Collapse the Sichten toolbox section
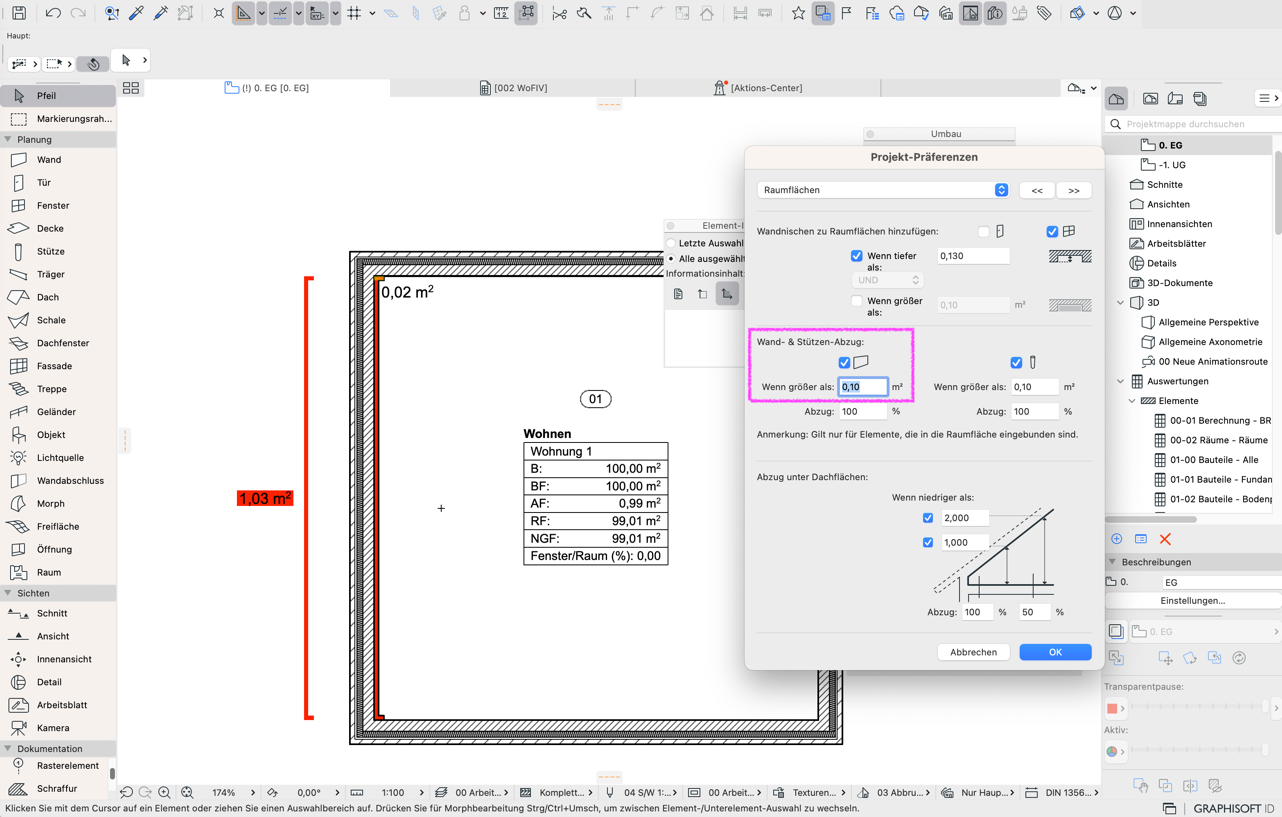The width and height of the screenshot is (1282, 817). tap(8, 593)
